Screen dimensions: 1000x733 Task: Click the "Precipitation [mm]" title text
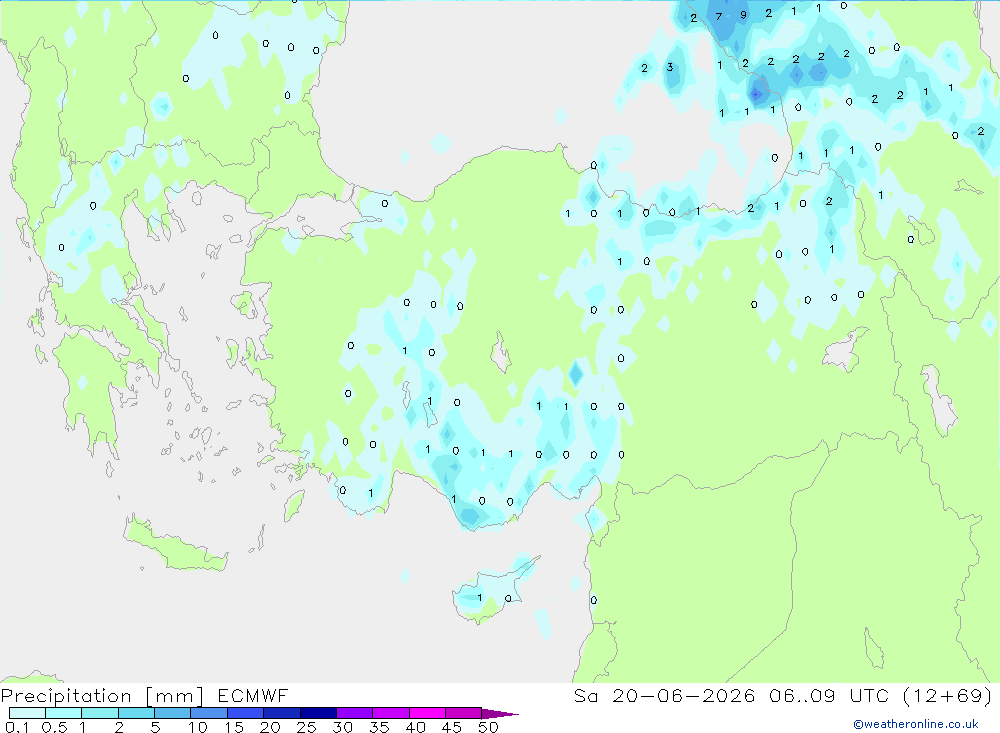(x=102, y=696)
